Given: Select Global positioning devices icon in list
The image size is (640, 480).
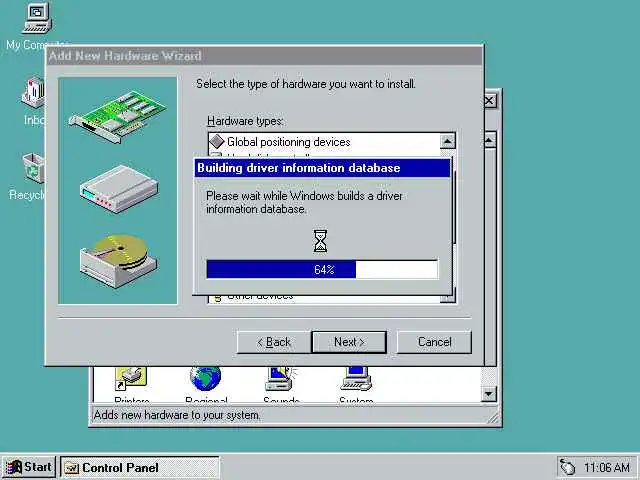Looking at the screenshot, I should pyautogui.click(x=217, y=142).
